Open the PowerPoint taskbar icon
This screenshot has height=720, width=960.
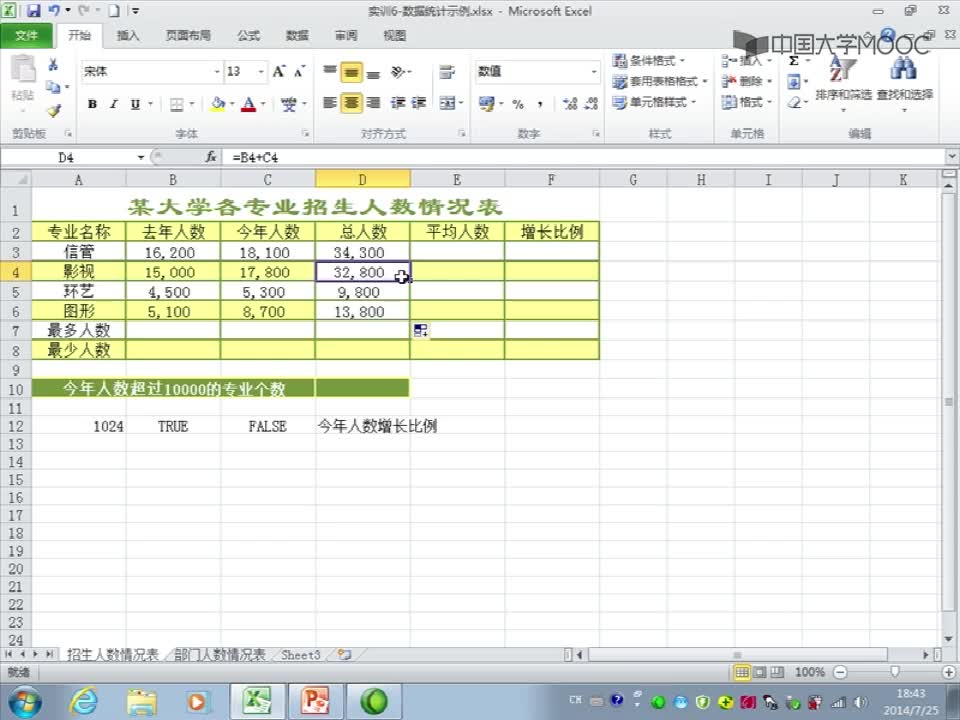point(315,702)
